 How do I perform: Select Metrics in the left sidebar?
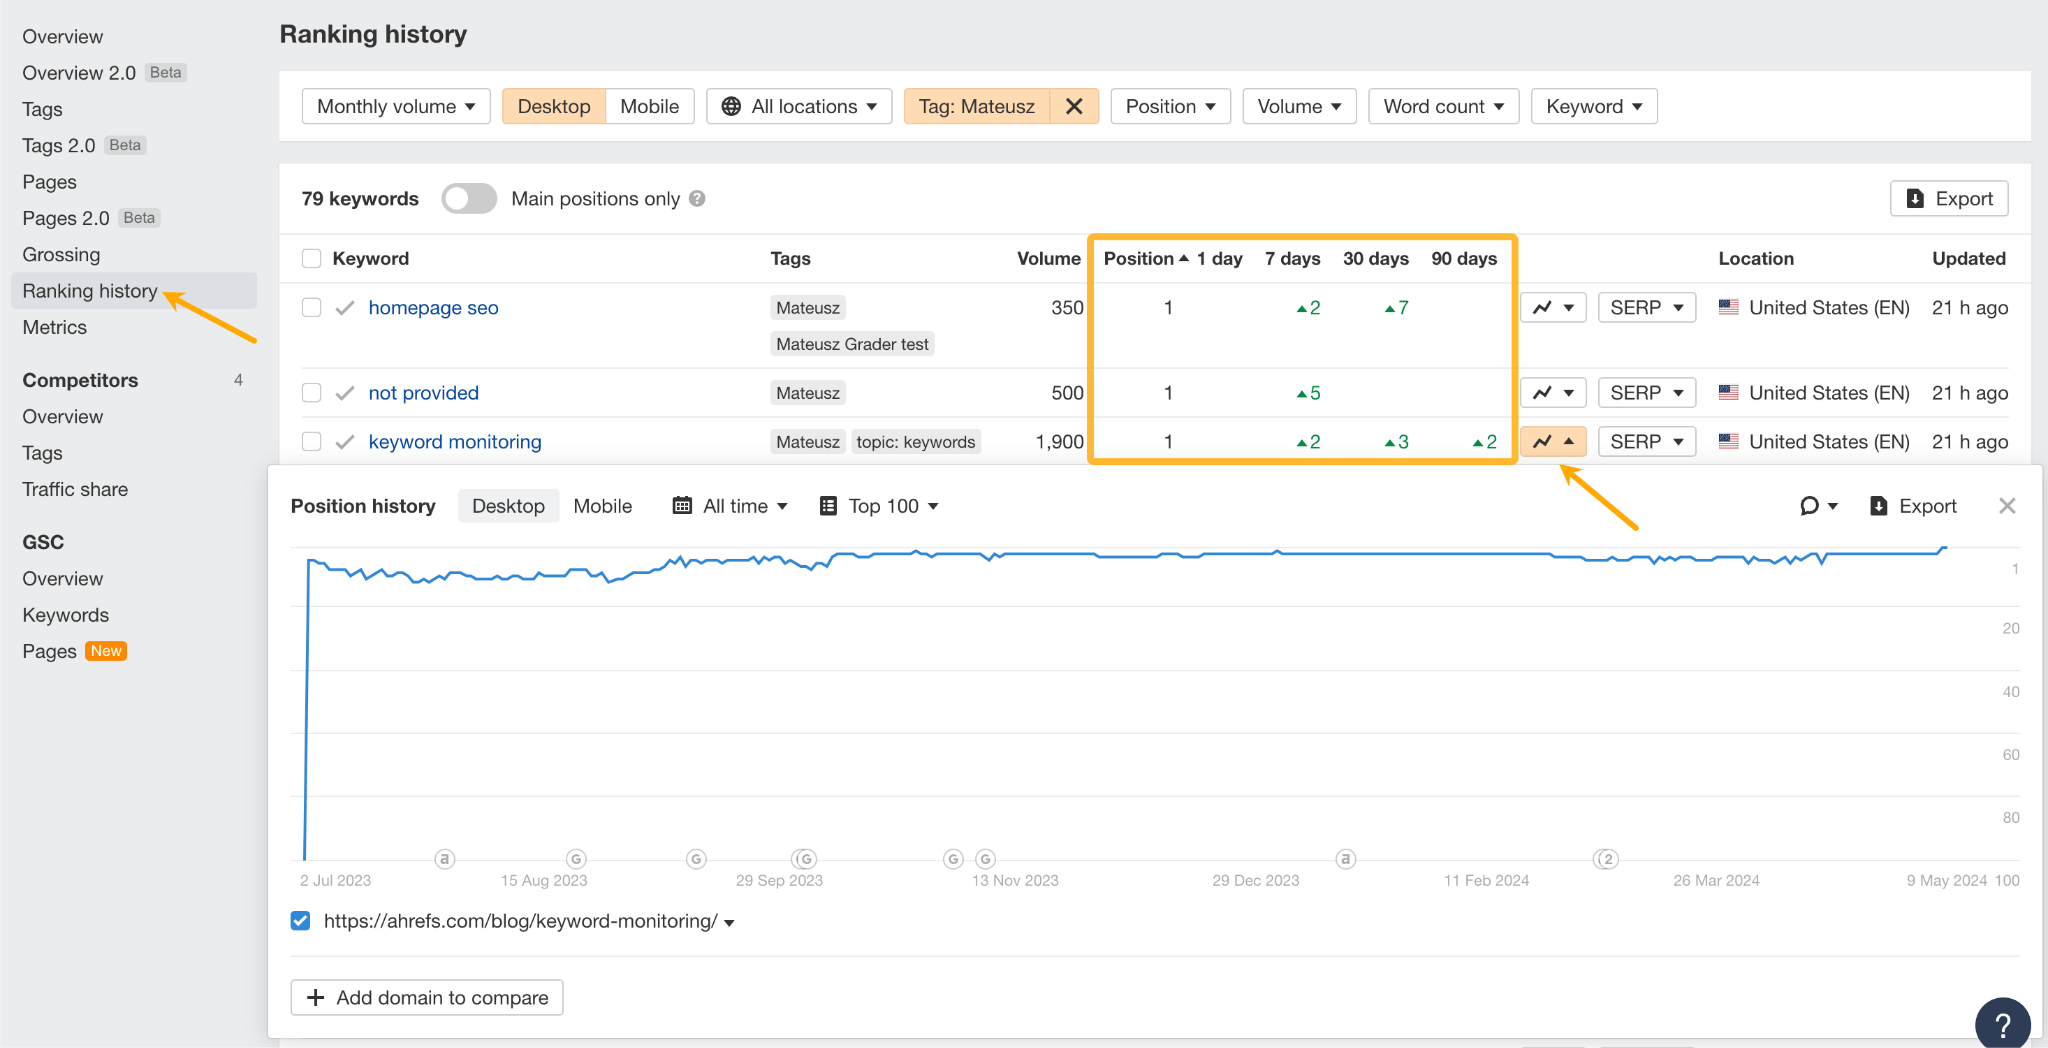54,327
